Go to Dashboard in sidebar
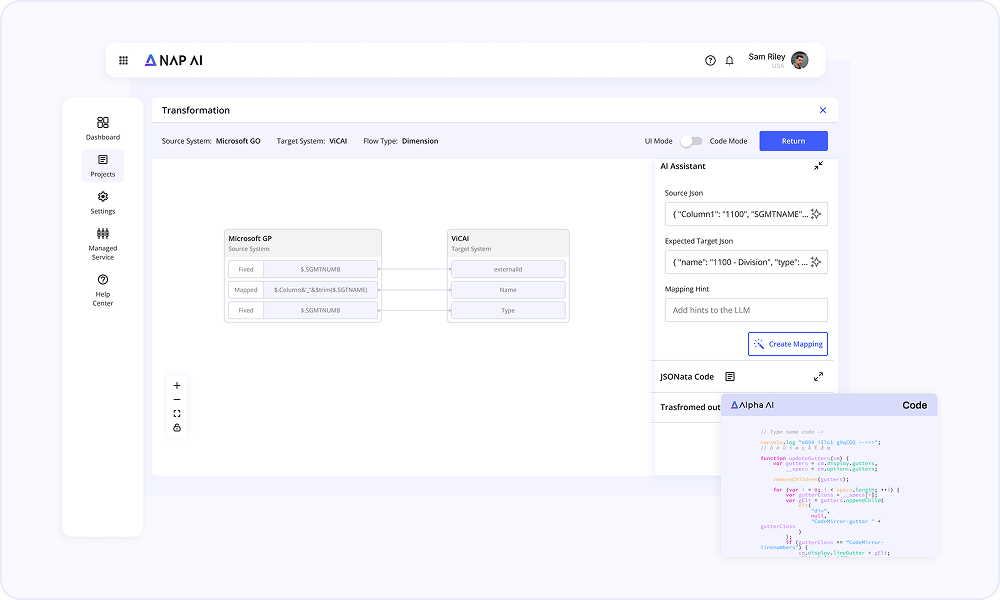Screen dimensions: 1000x600 point(103,128)
